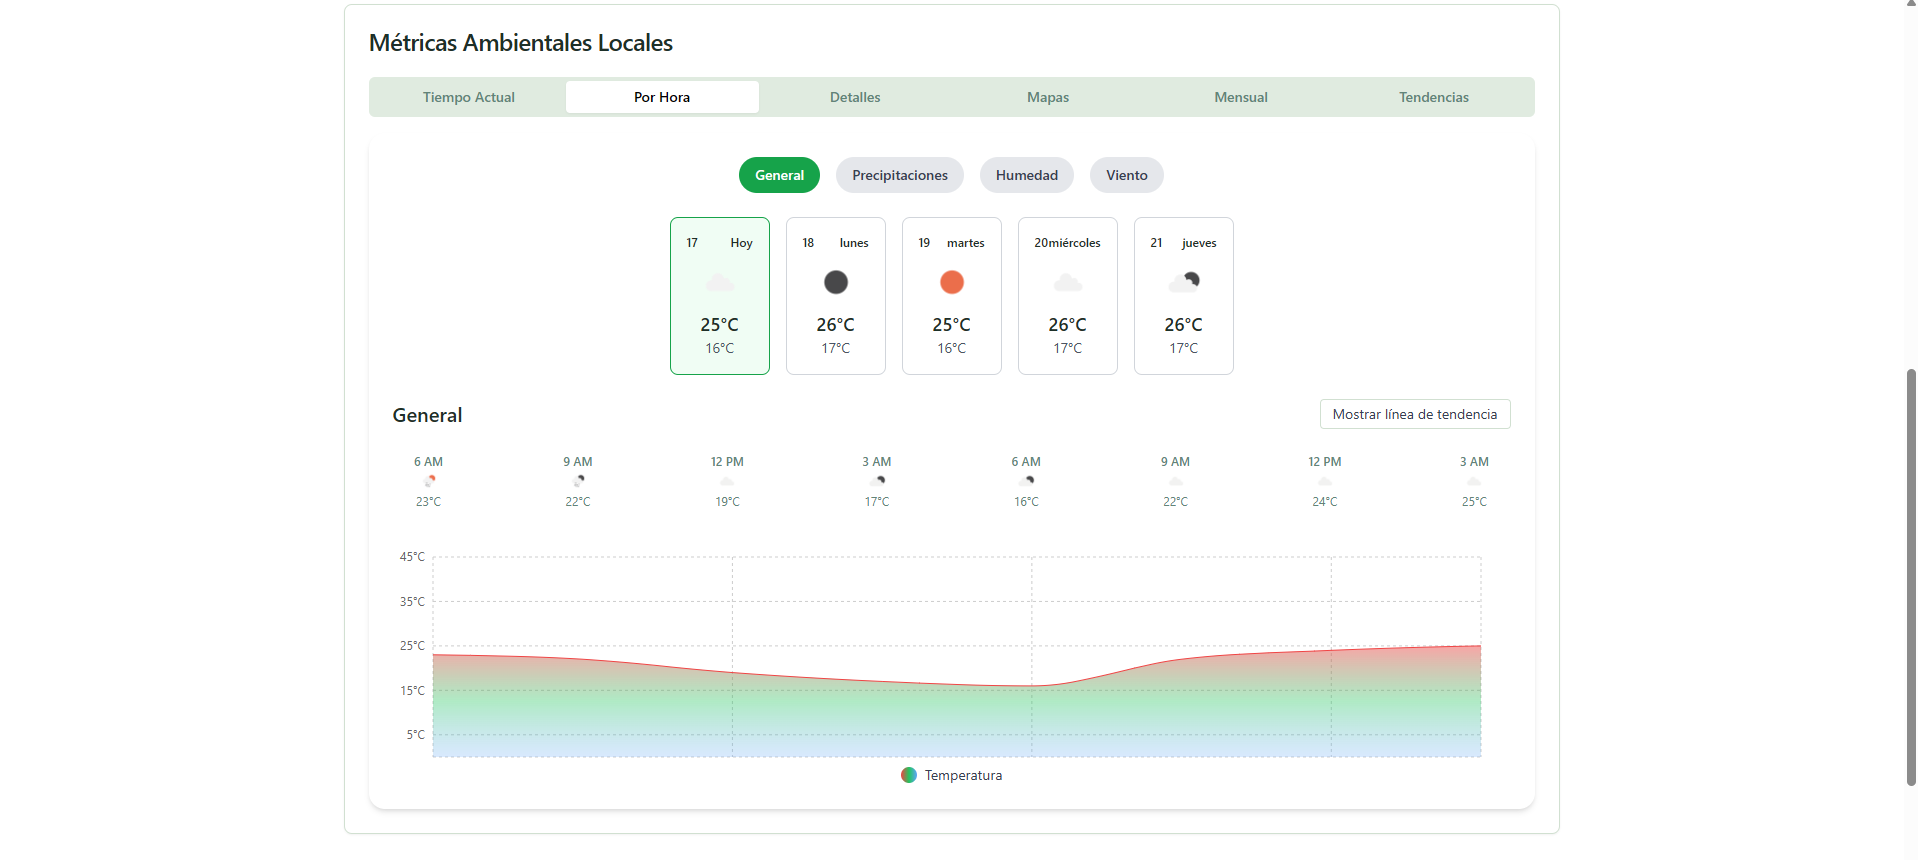This screenshot has height=860, width=1918.
Task: Click the Temperatura legend color swatch
Action: [909, 775]
